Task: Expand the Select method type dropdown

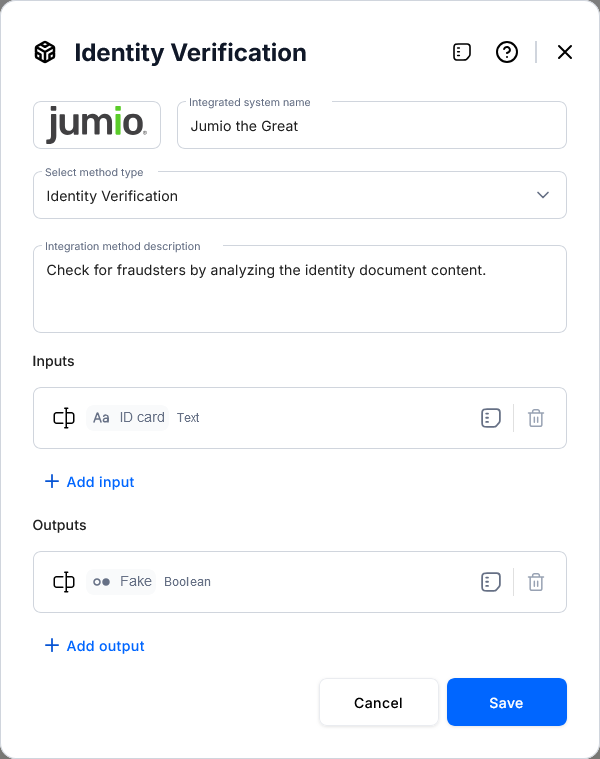Action: [x=300, y=196]
